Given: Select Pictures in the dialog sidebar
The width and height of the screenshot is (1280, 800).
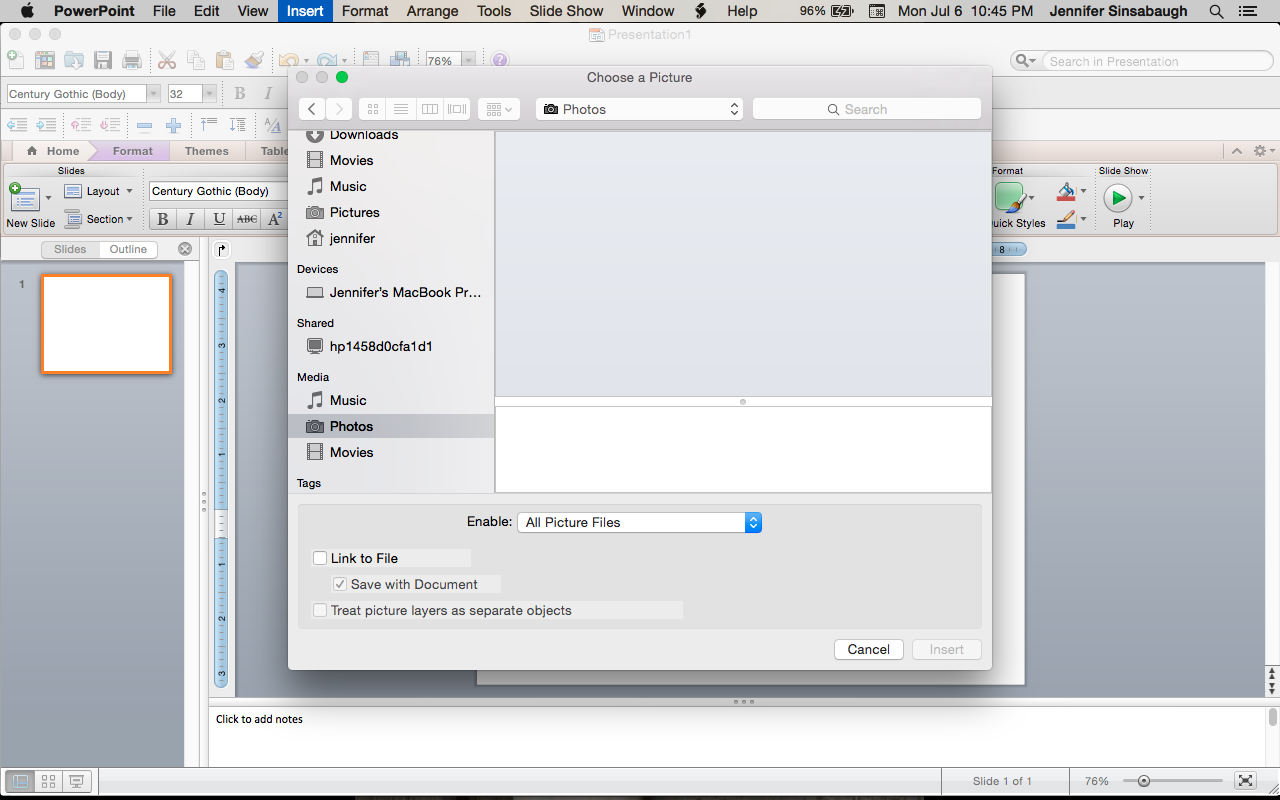Looking at the screenshot, I should coord(391,212).
